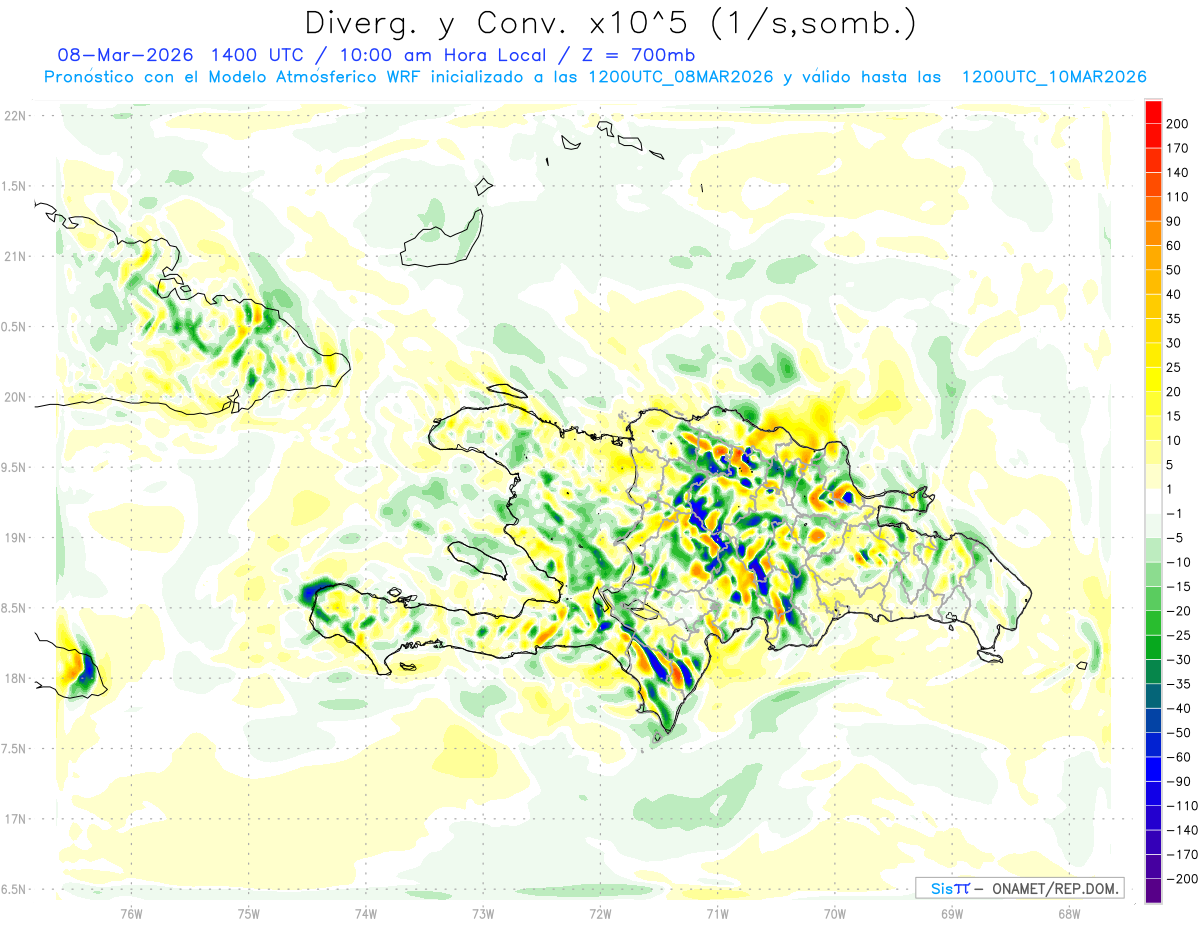Image resolution: width=1200 pixels, height=927 pixels.
Task: Click the '170' color bar value
Action: pos(1177,148)
